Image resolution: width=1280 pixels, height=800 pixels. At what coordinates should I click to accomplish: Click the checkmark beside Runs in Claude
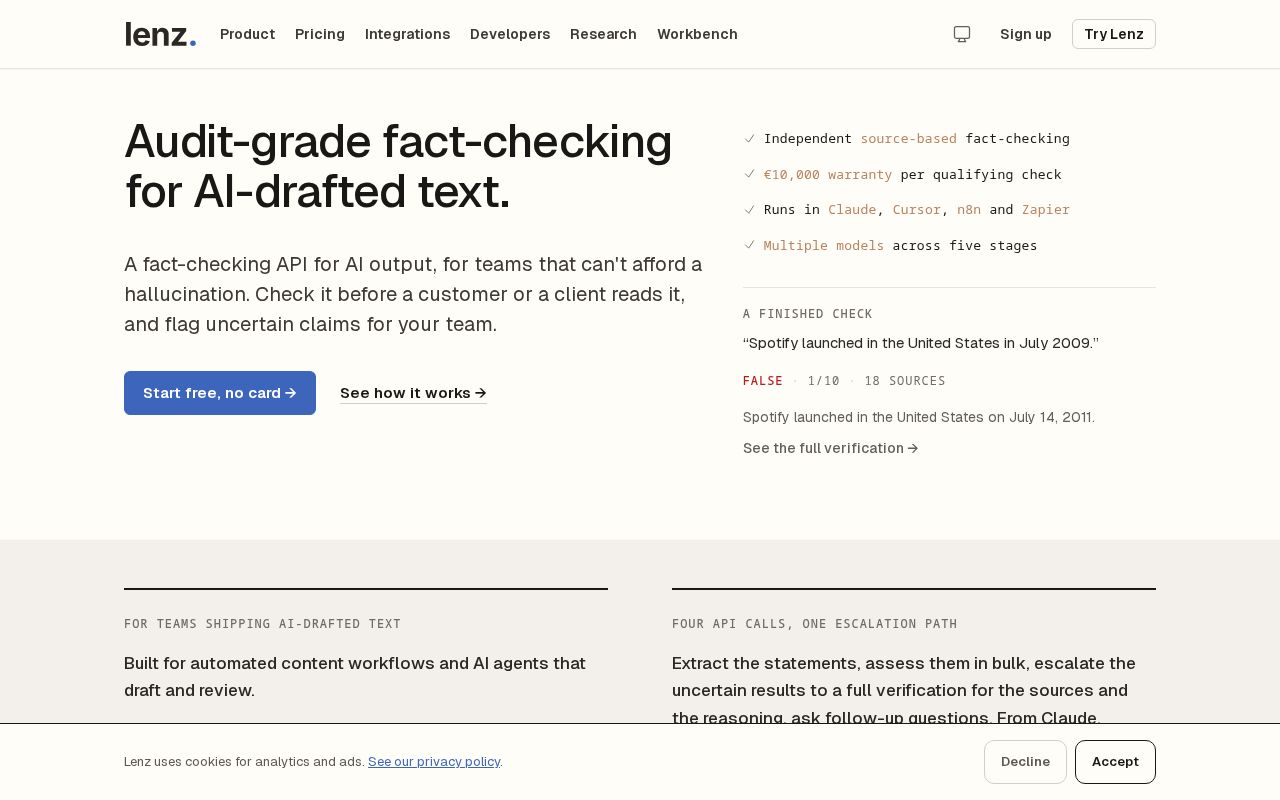coord(749,209)
